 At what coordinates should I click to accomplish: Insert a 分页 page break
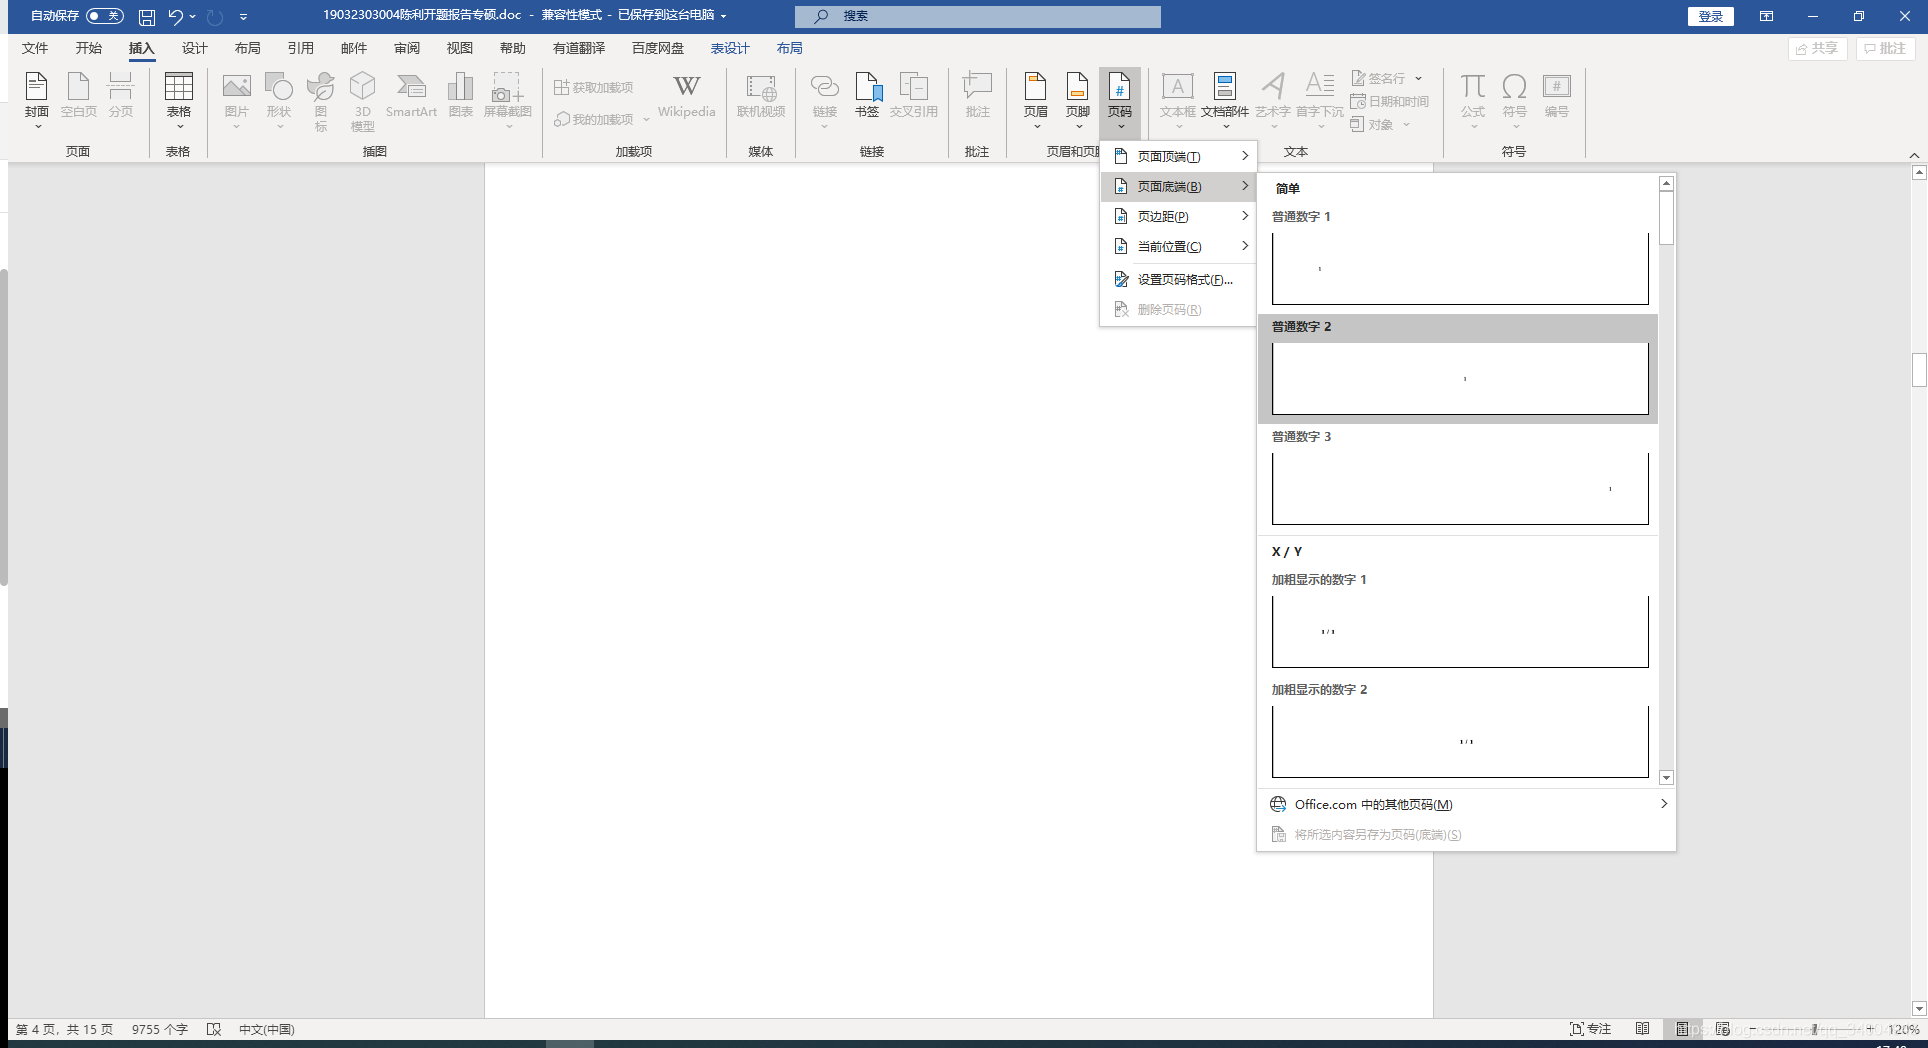(121, 96)
